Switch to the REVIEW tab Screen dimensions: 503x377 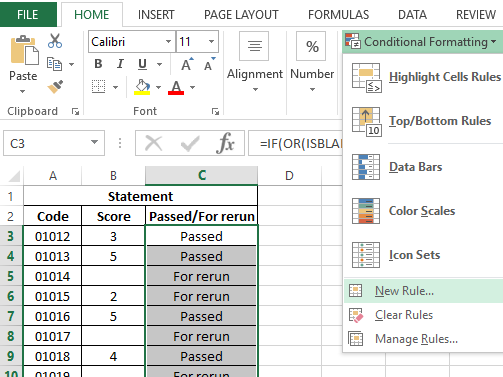click(476, 15)
